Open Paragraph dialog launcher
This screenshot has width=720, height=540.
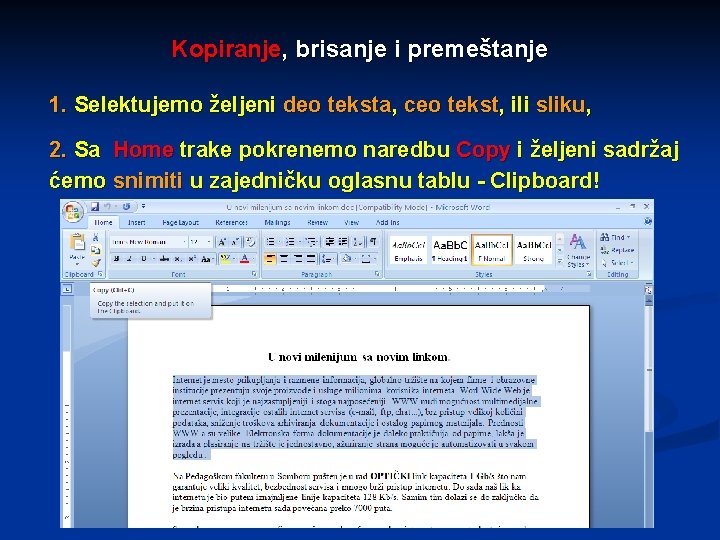[377, 274]
